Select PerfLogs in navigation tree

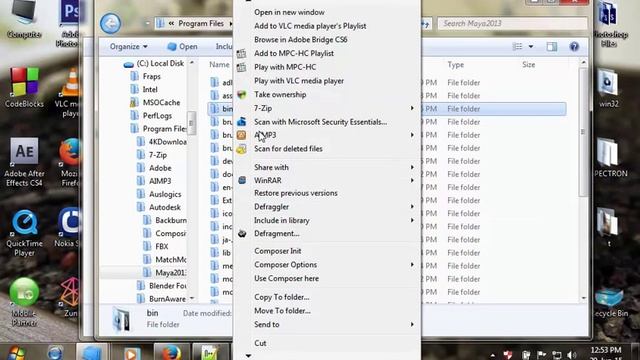[157, 116]
